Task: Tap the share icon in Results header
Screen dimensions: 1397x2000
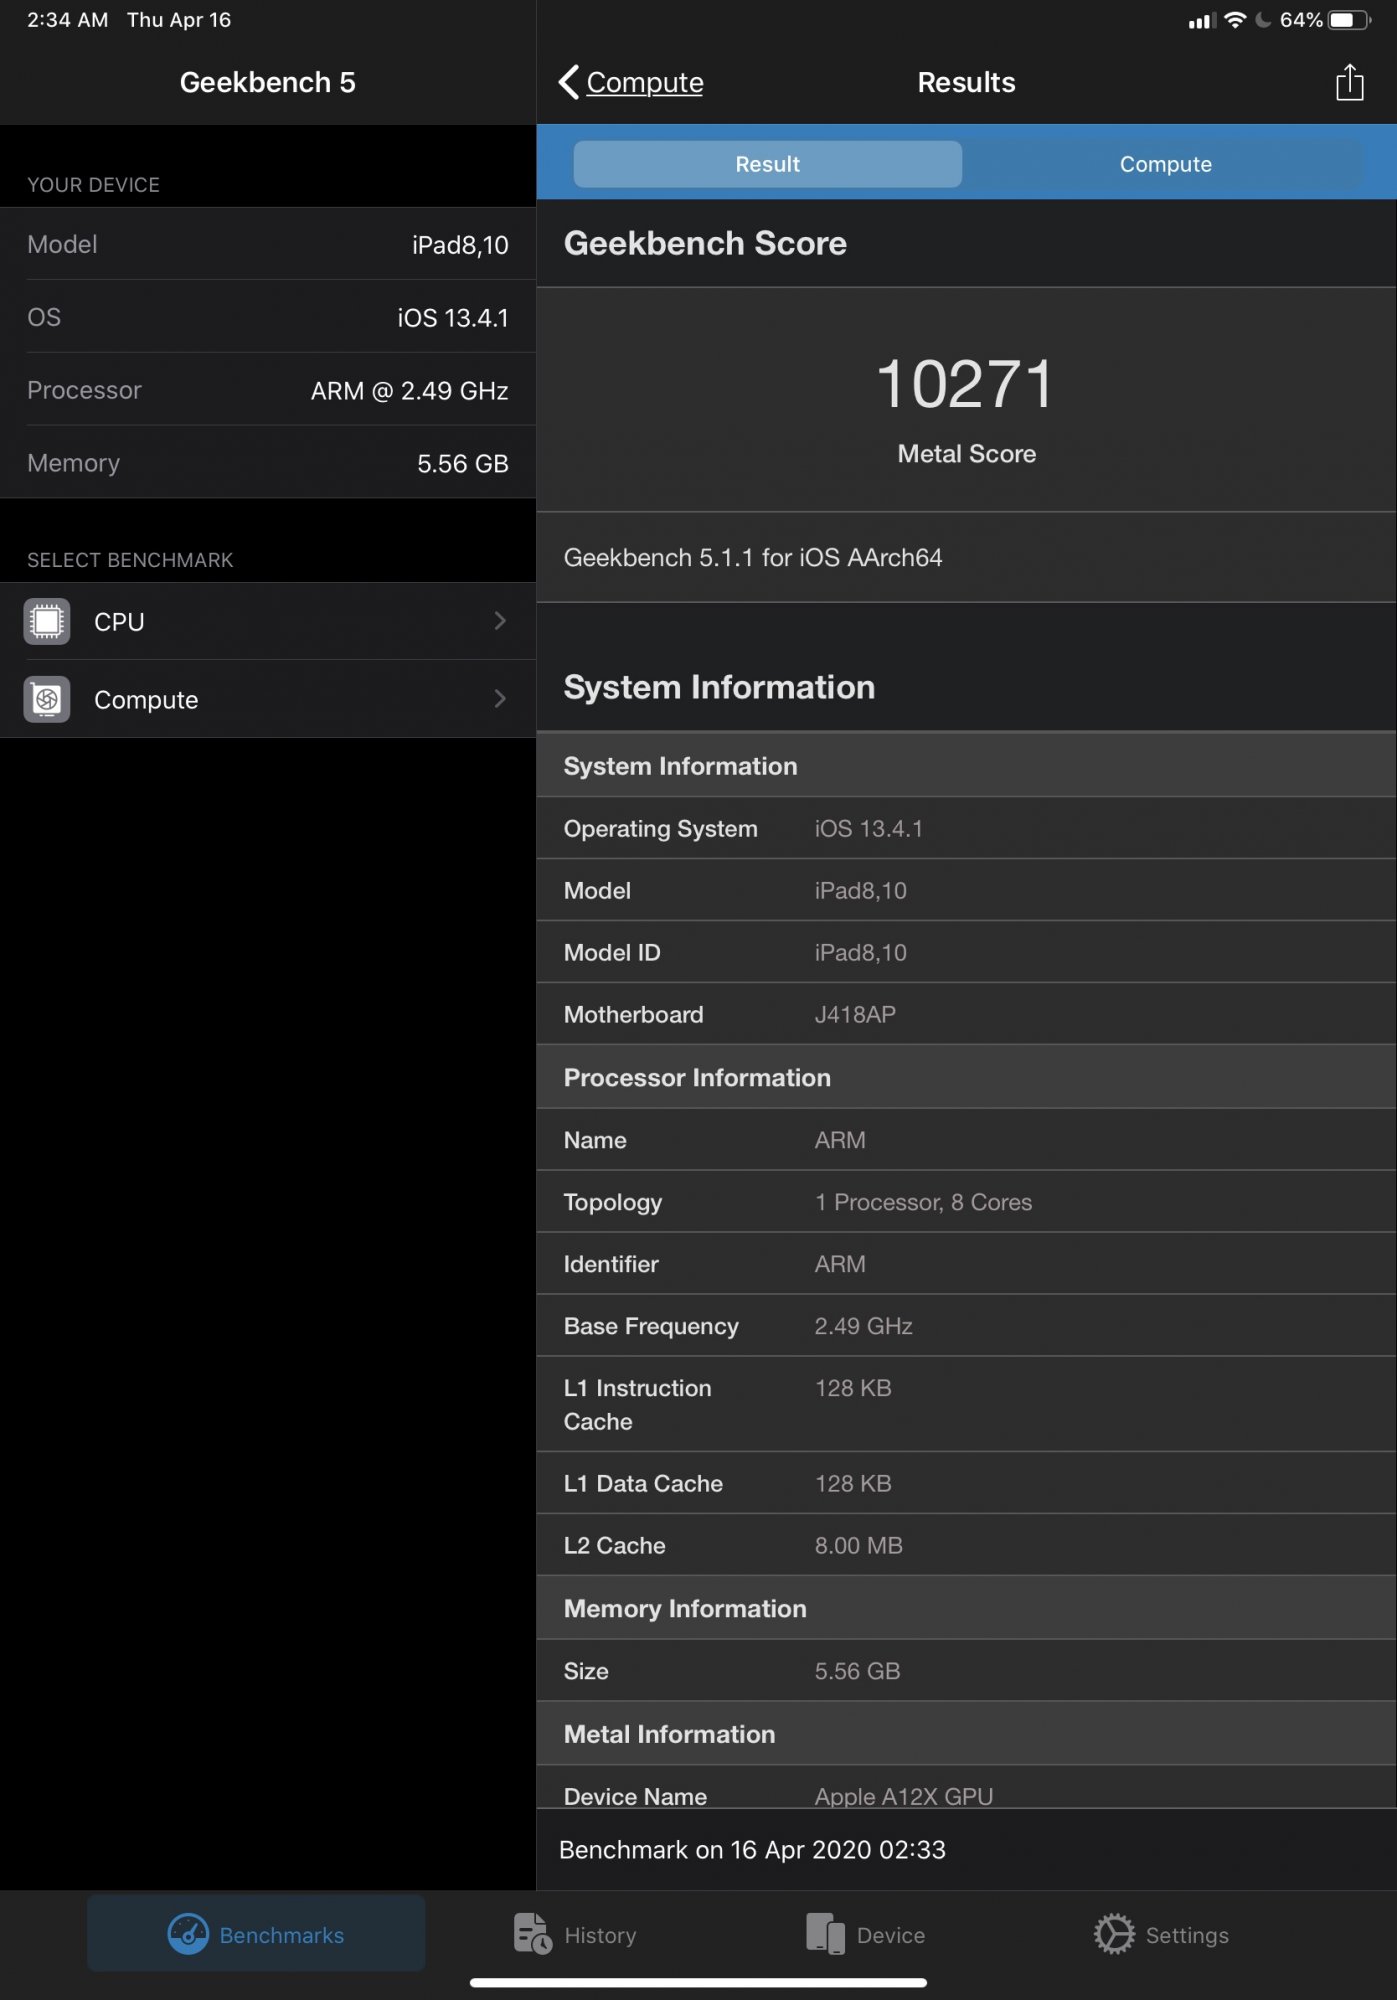Action: (x=1349, y=82)
